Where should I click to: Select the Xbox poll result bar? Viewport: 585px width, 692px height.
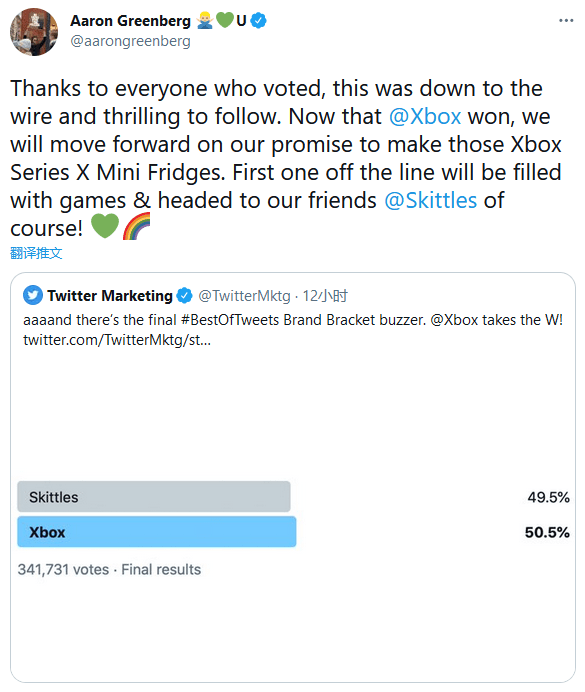click(157, 532)
